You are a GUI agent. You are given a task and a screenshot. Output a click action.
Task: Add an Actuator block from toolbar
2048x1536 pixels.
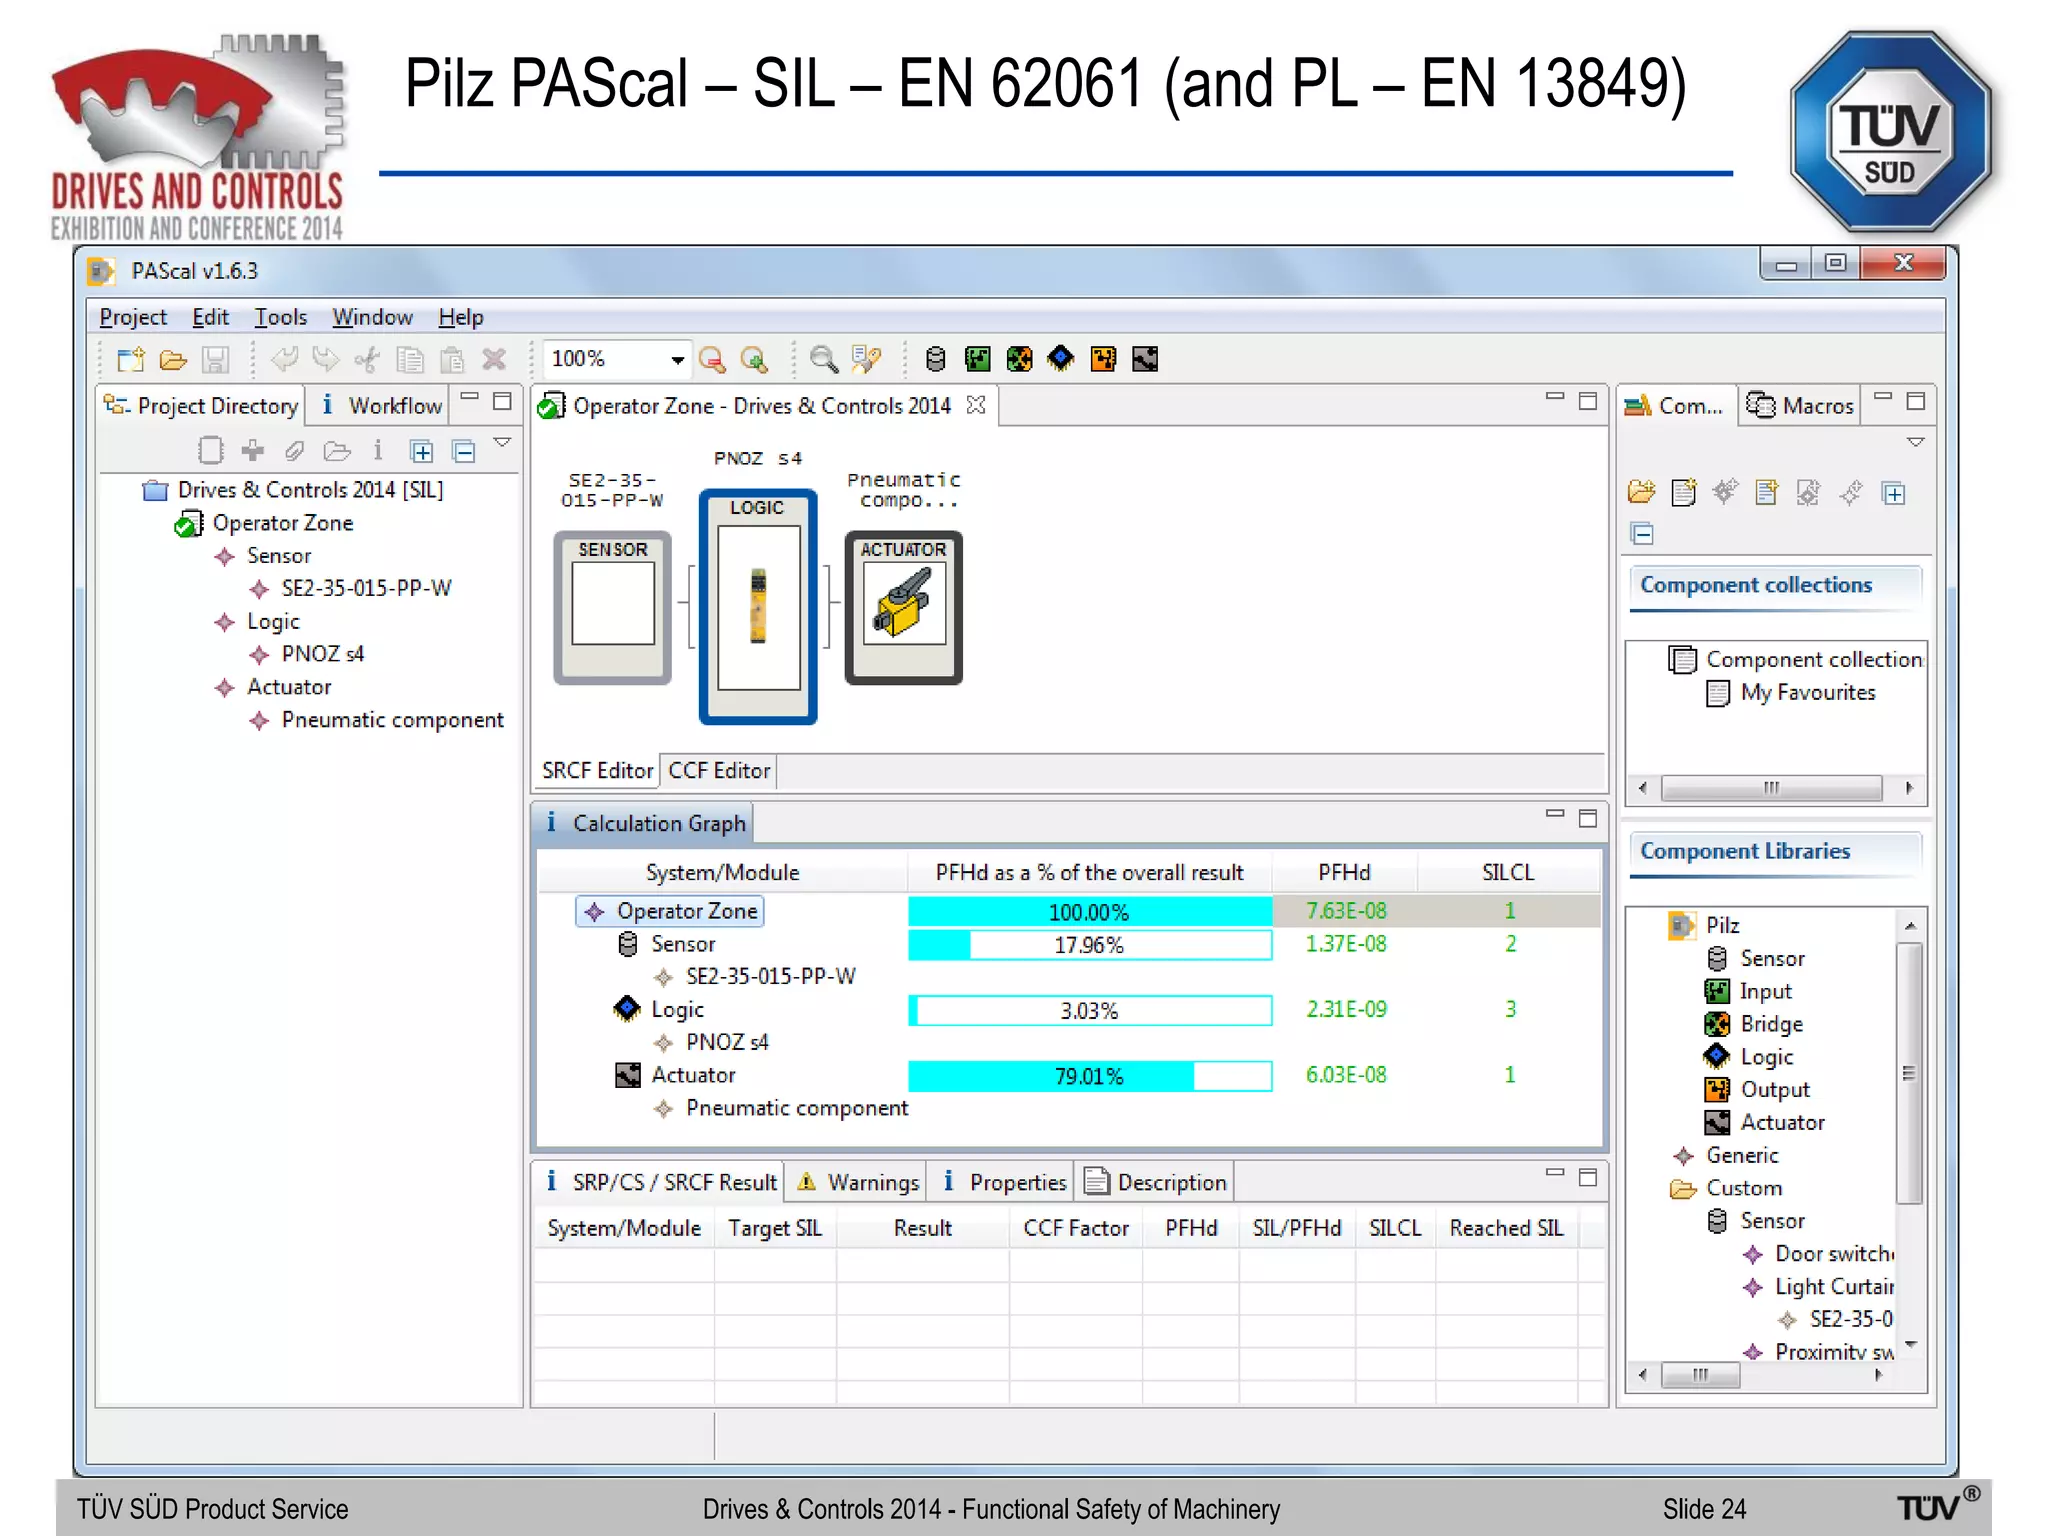[x=1145, y=359]
